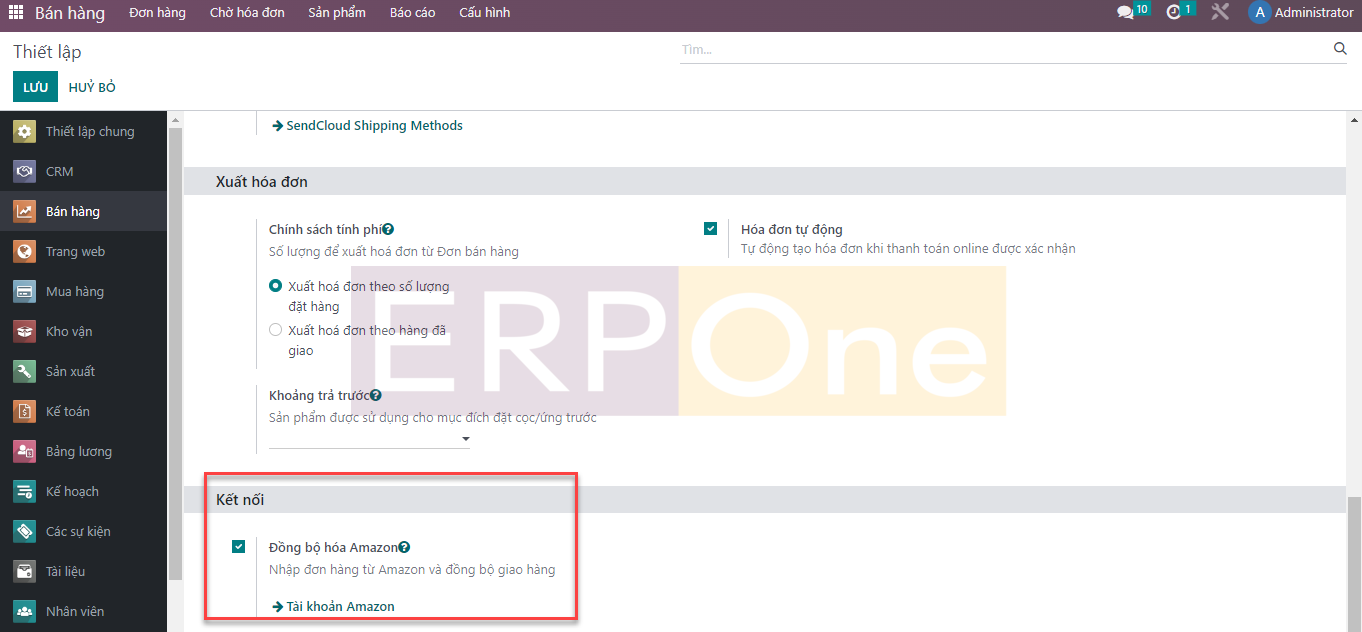Open the apps grid menu icon

click(x=16, y=13)
